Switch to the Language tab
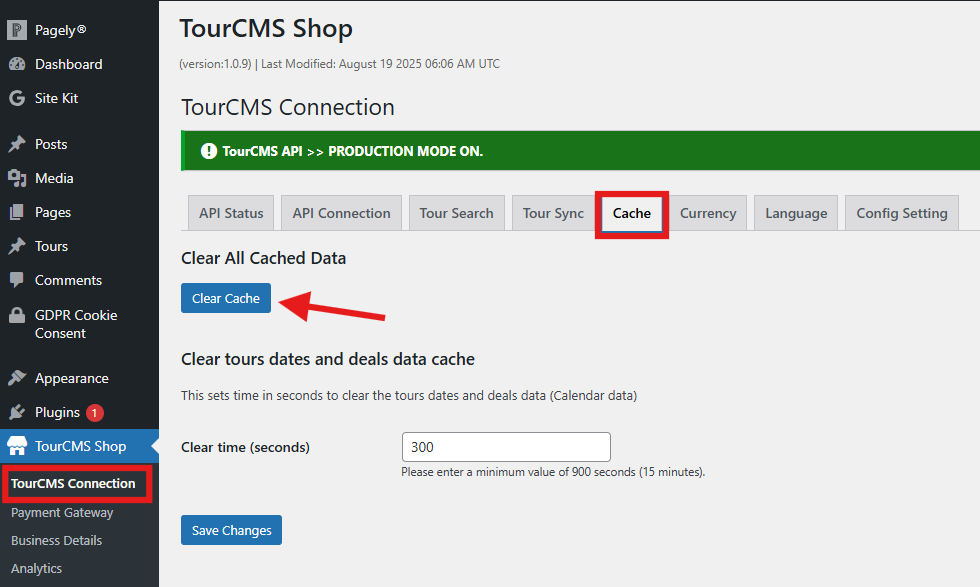The image size is (980, 587). click(796, 213)
